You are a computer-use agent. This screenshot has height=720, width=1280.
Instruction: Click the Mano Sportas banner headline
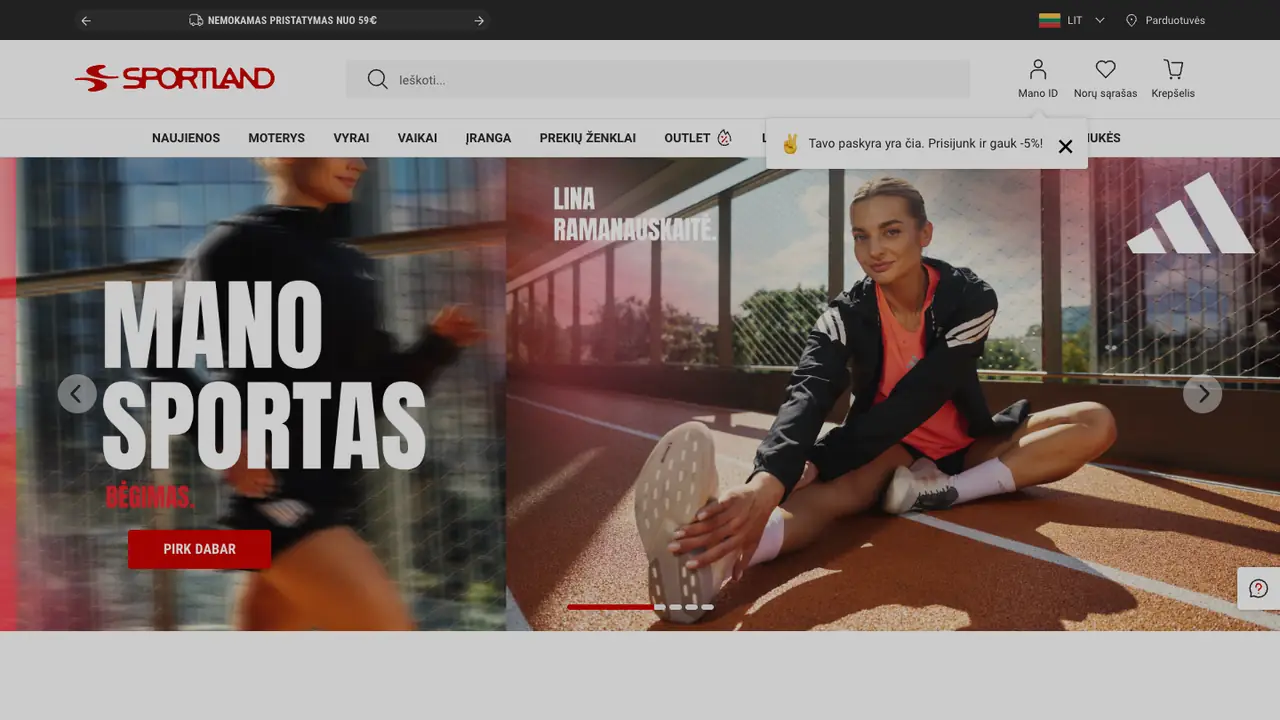[x=265, y=375]
